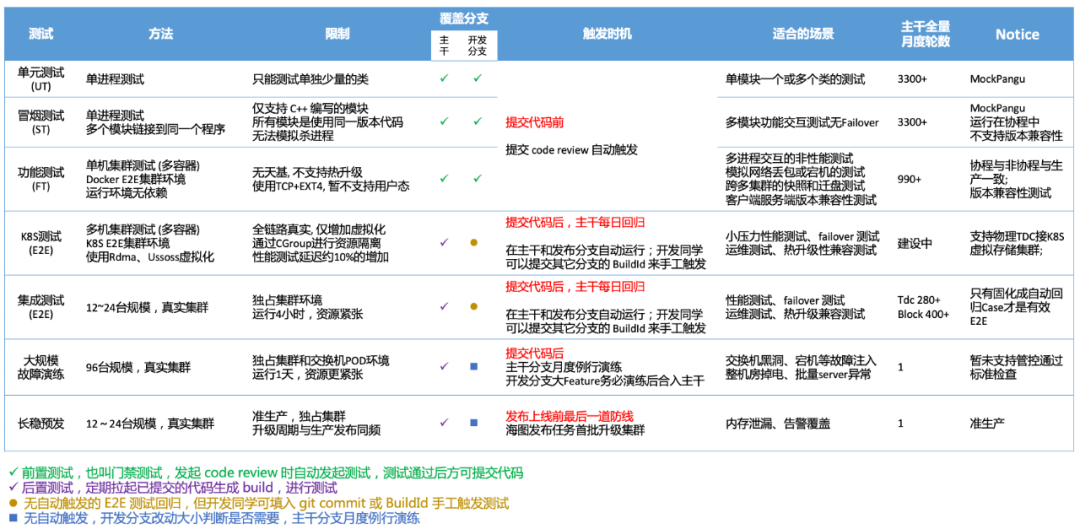
Task: Click the purple check in the 大规模故障演练 row
Action: [444, 366]
